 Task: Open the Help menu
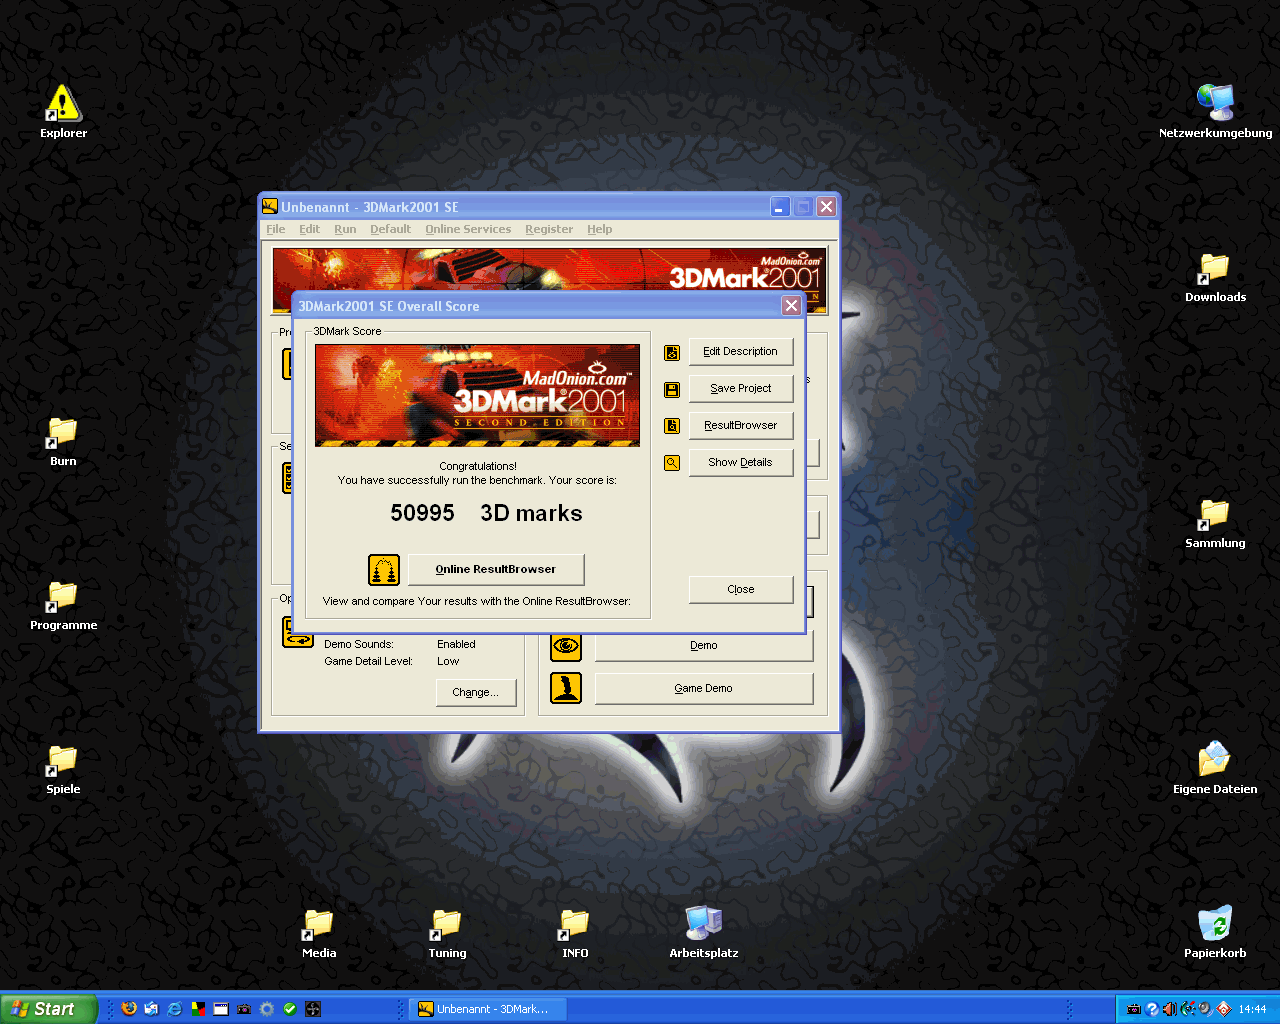tap(599, 229)
